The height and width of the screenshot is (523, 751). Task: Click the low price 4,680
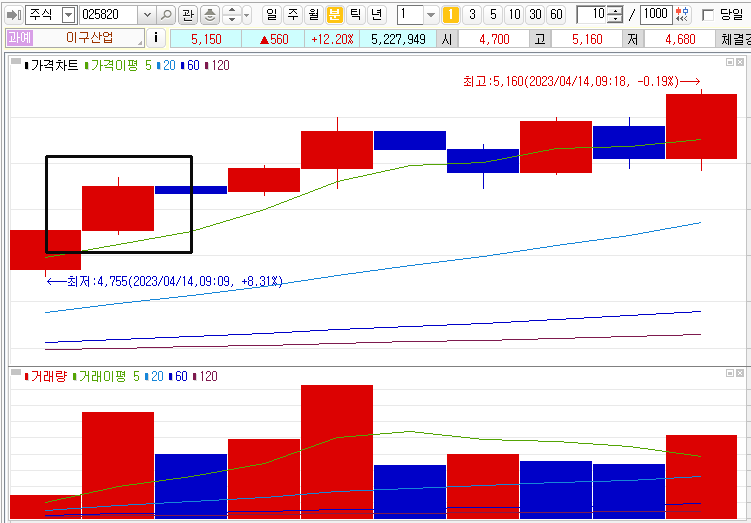click(x=680, y=39)
